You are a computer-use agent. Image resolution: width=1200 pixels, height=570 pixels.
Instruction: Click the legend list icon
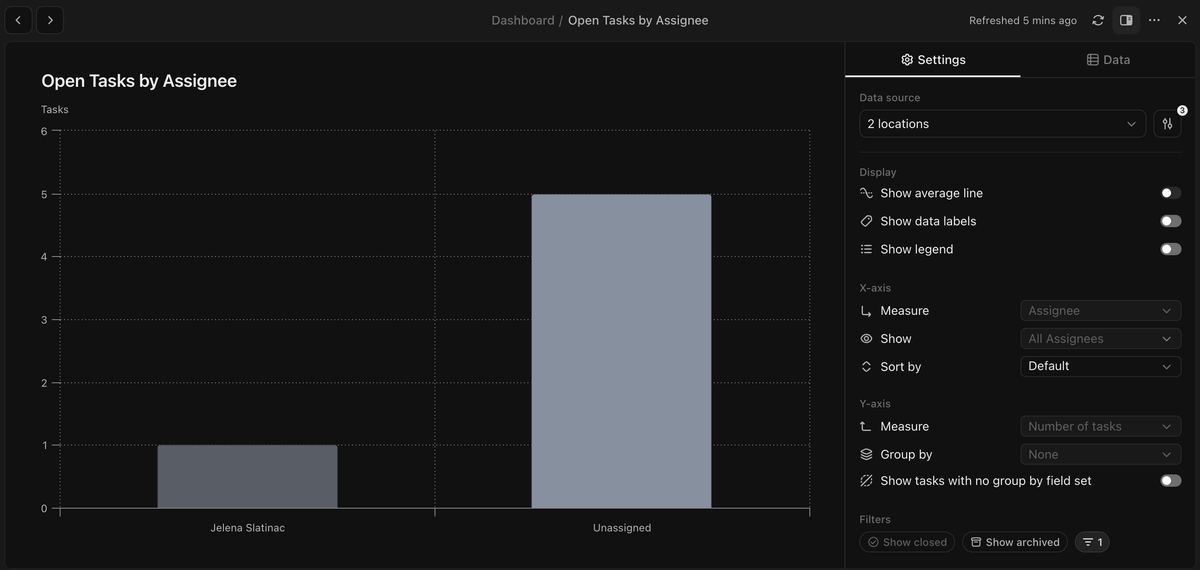point(866,249)
